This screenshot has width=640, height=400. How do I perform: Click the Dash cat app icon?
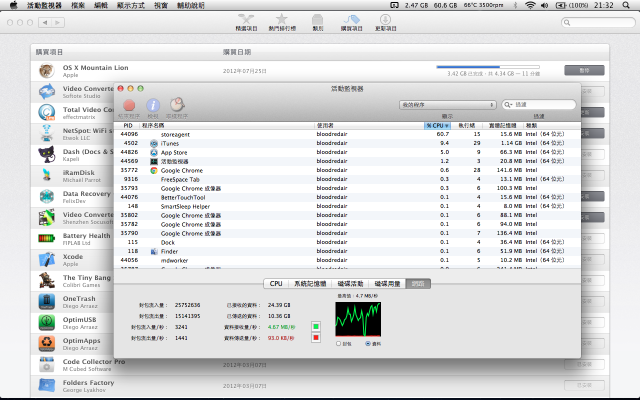(x=47, y=155)
